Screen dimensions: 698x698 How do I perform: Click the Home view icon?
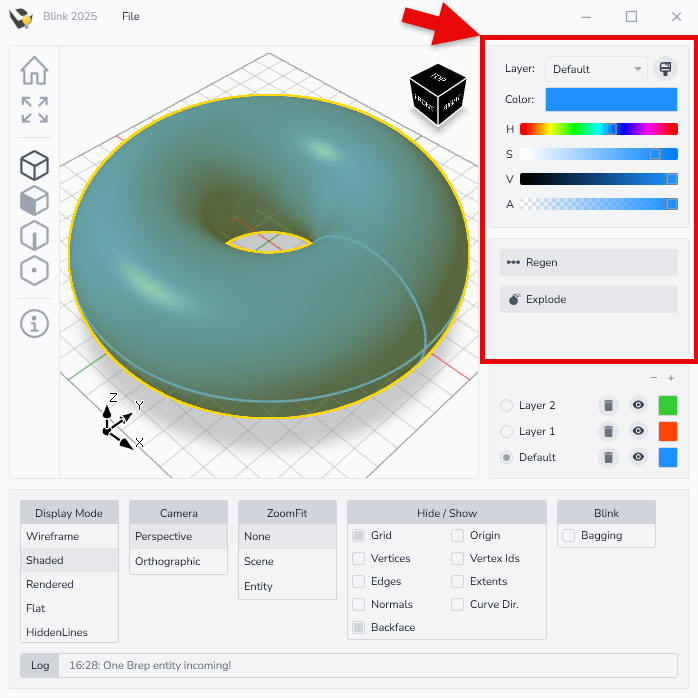coord(34,71)
